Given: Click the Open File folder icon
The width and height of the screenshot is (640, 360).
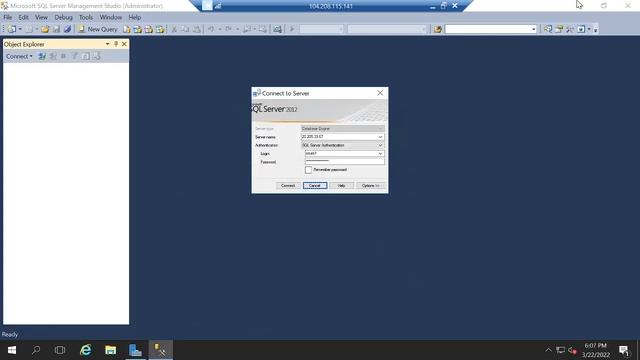Looking at the screenshot, I should [x=45, y=29].
